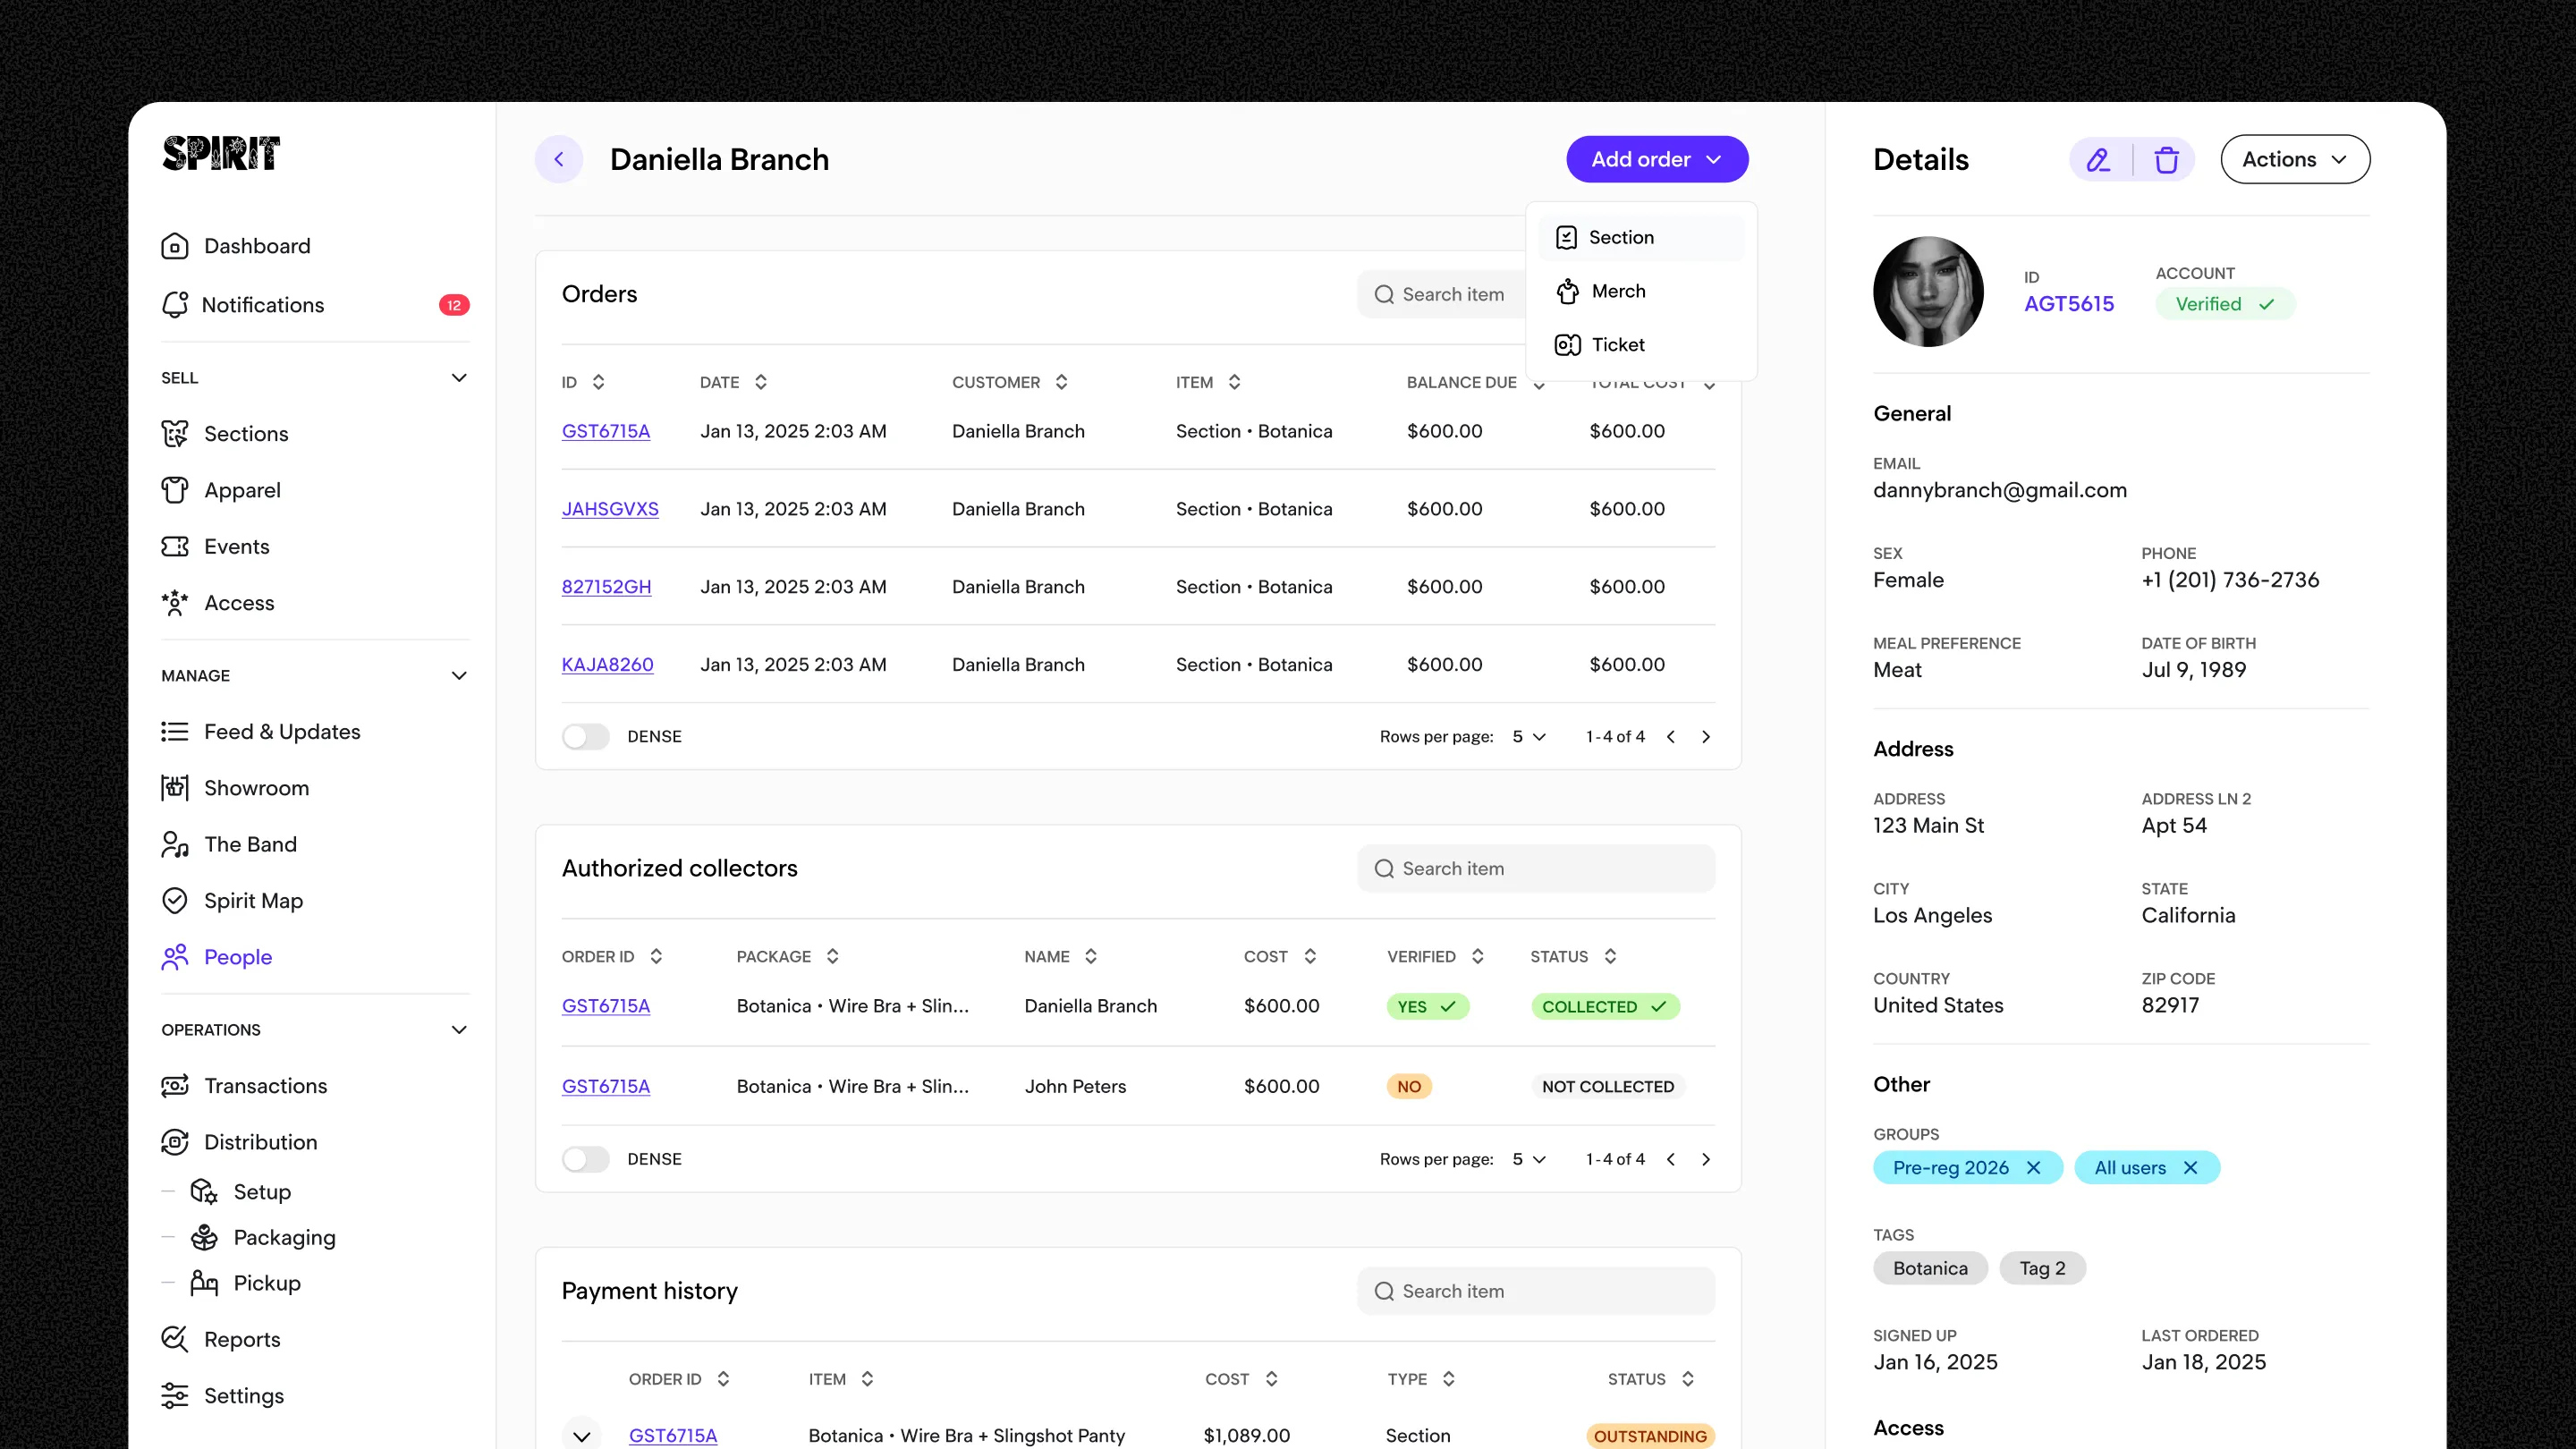Screen dimensions: 2576x1449
Task: Open the Actions dropdown
Action: [2294, 160]
